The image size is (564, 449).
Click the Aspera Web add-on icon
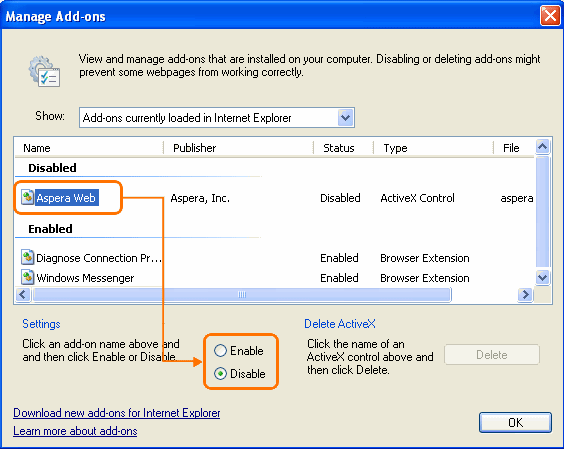(x=27, y=197)
